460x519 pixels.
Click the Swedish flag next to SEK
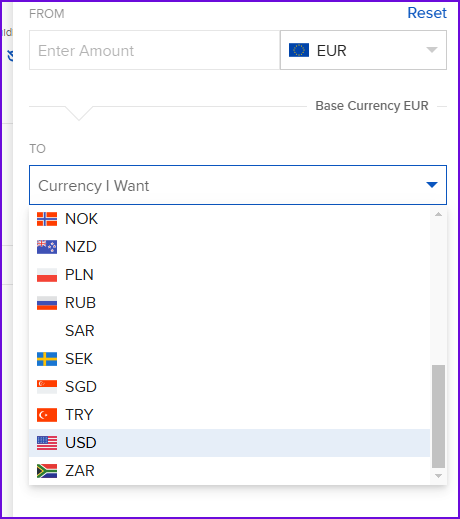click(x=47, y=359)
